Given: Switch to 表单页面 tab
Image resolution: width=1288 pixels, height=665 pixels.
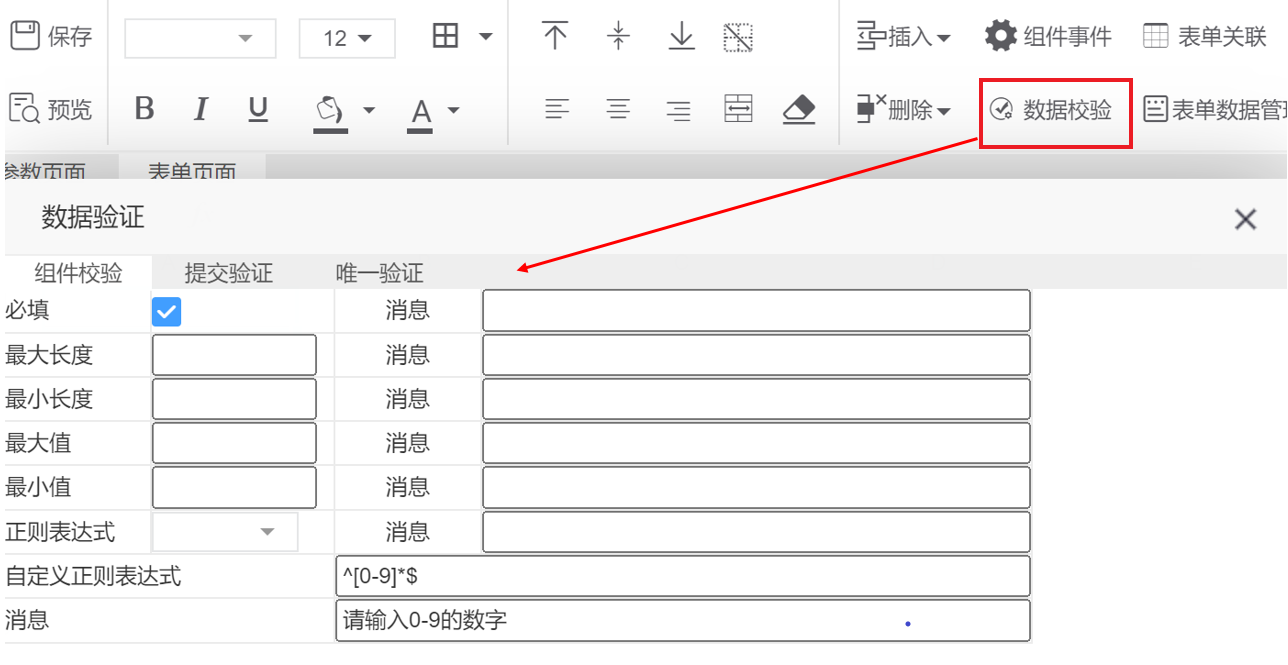Looking at the screenshot, I should coord(192,170).
